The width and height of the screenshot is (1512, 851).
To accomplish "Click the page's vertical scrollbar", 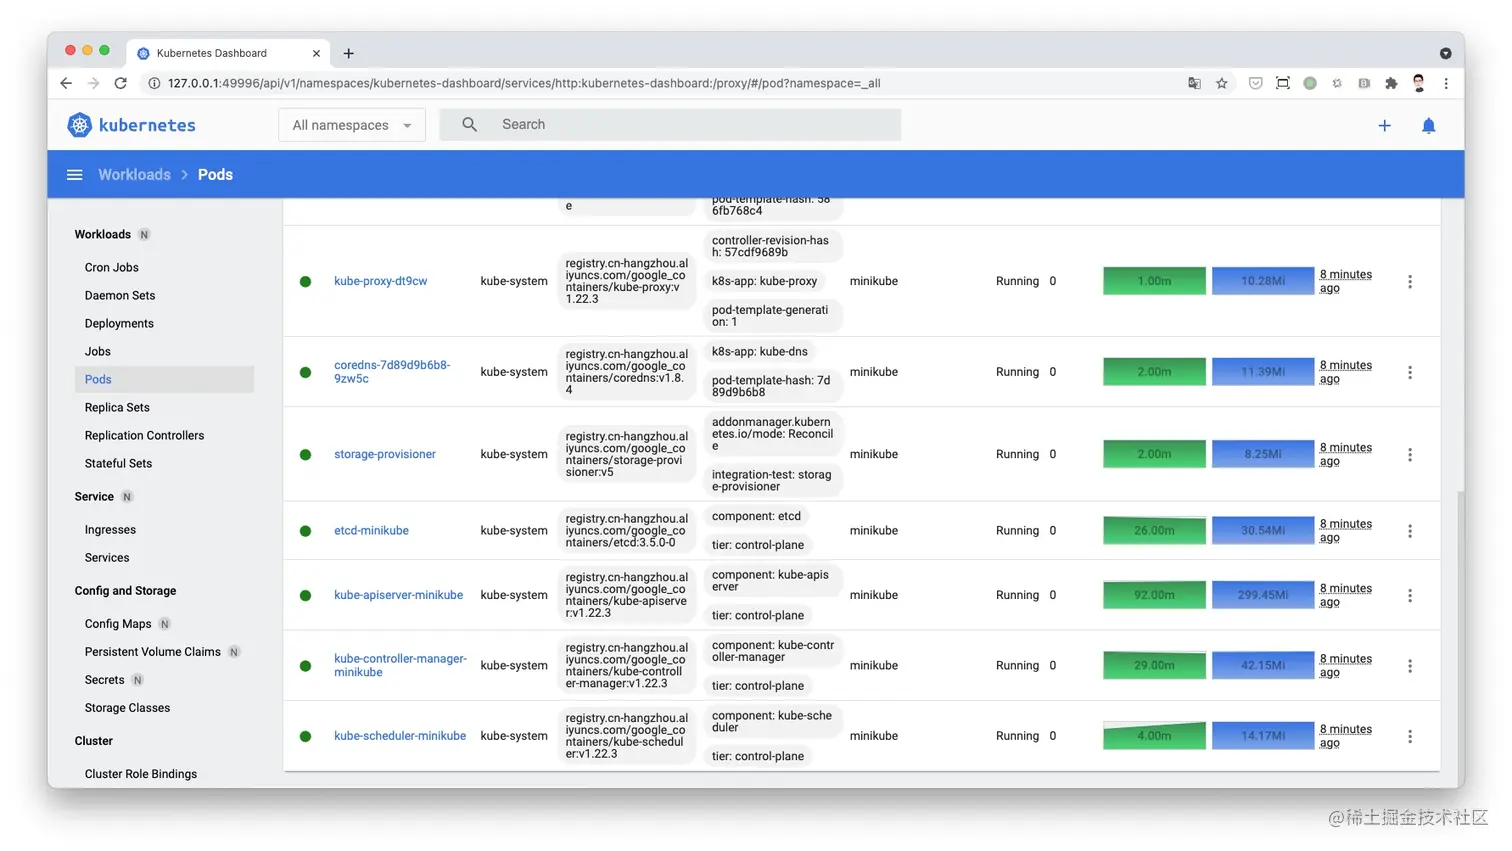I will [x=1460, y=640].
